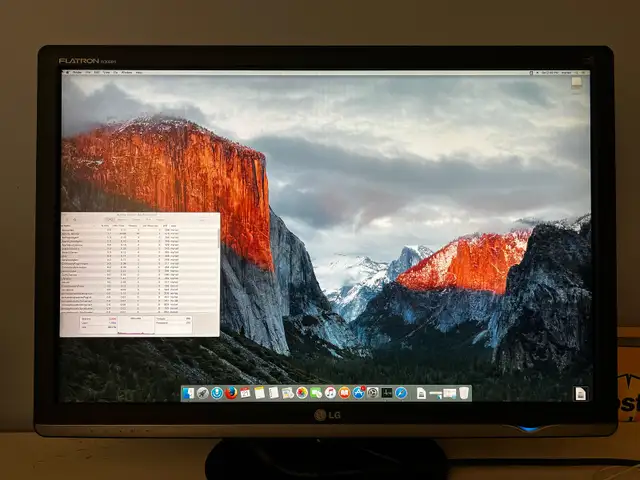The image size is (640, 480).
Task: Open the Window menu
Action: coord(127,73)
